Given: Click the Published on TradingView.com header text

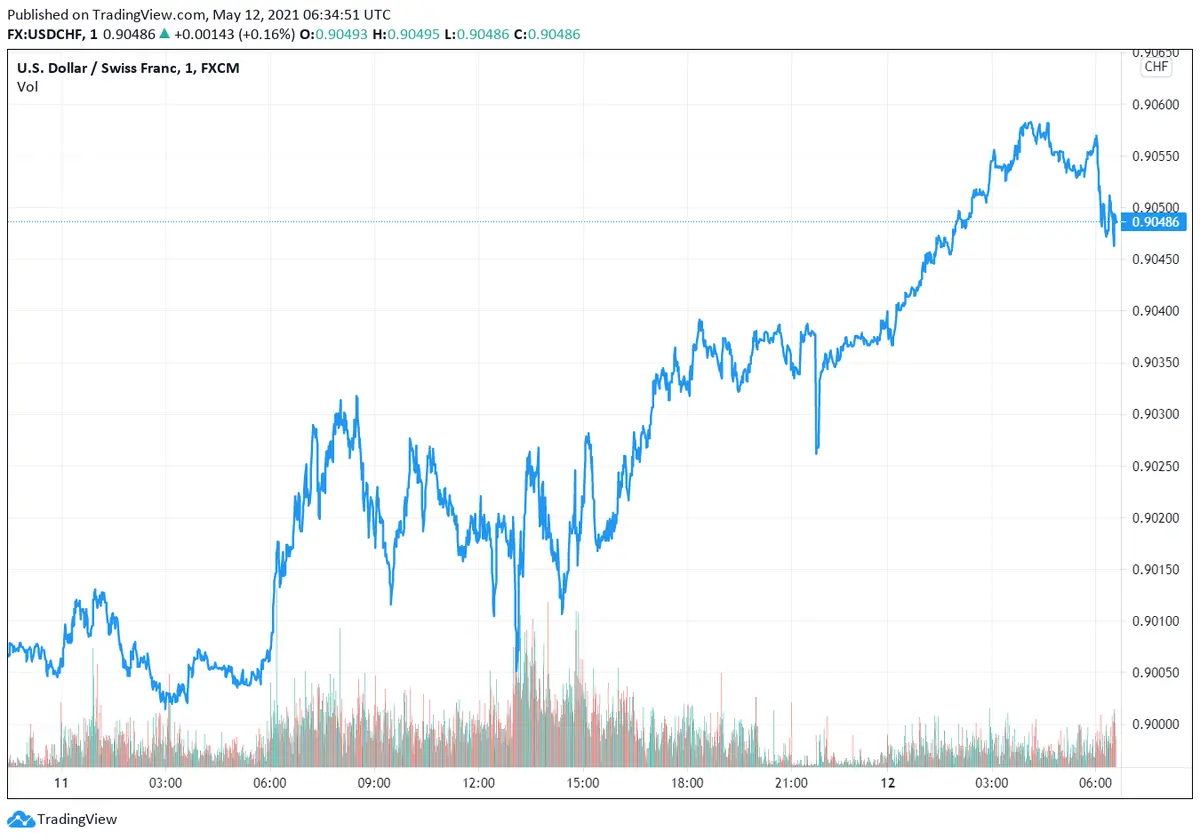Looking at the screenshot, I should point(199,15).
